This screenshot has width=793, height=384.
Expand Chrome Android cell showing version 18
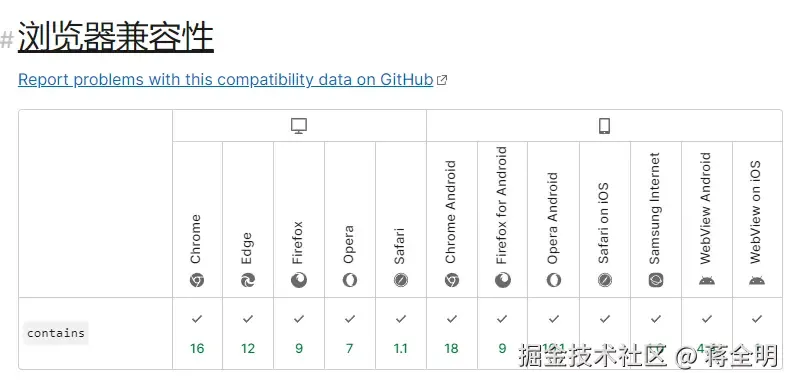(x=452, y=333)
